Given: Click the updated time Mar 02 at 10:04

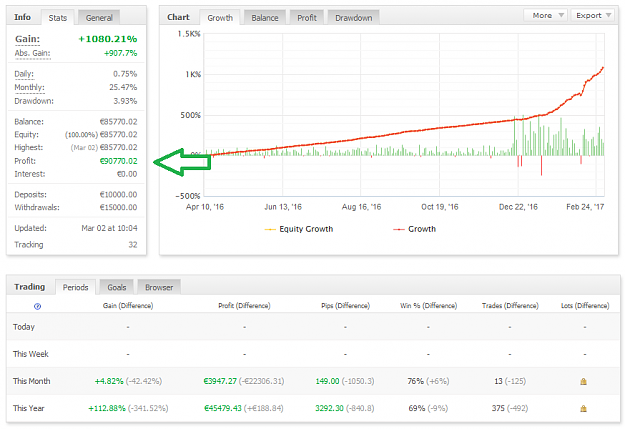Looking at the screenshot, I should tap(109, 228).
